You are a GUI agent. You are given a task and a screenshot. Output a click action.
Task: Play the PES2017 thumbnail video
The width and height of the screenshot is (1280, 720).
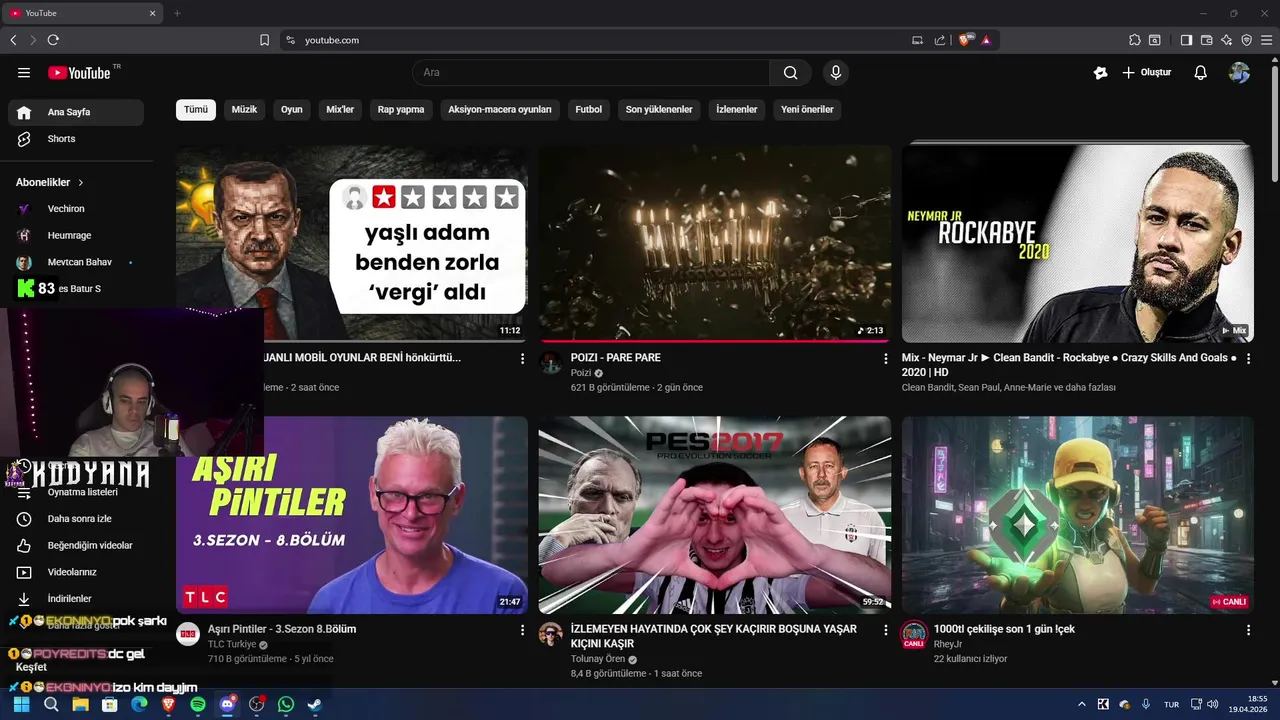pyautogui.click(x=715, y=515)
